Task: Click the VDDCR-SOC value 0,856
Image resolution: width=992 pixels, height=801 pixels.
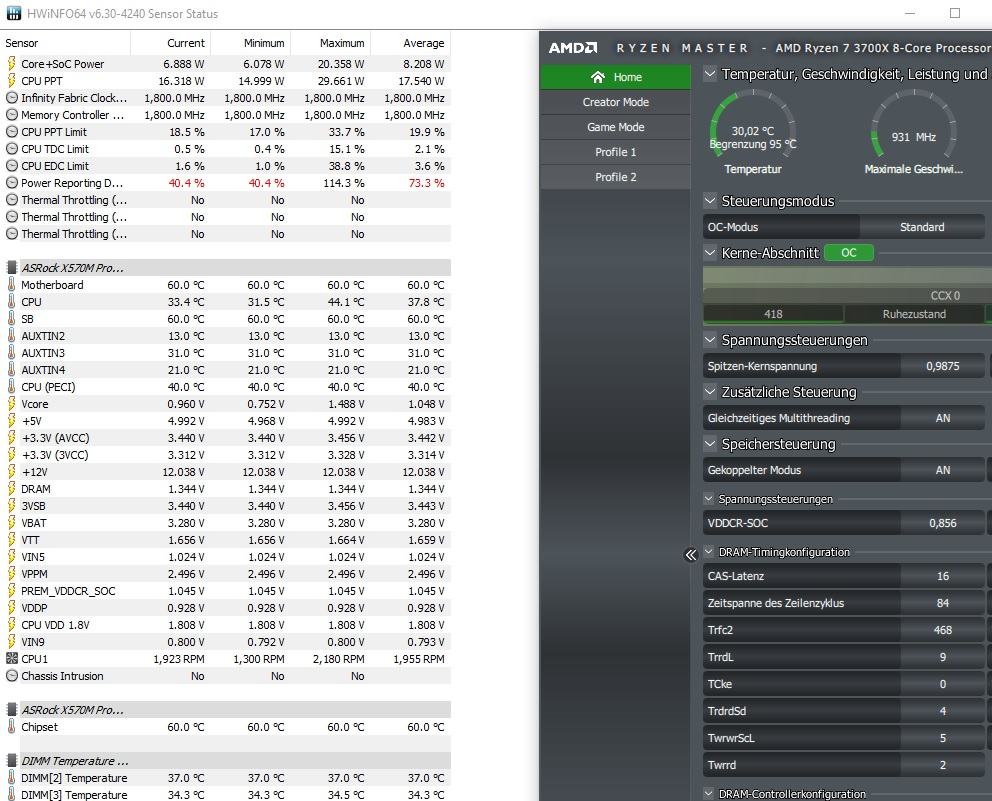Action: click(x=943, y=523)
